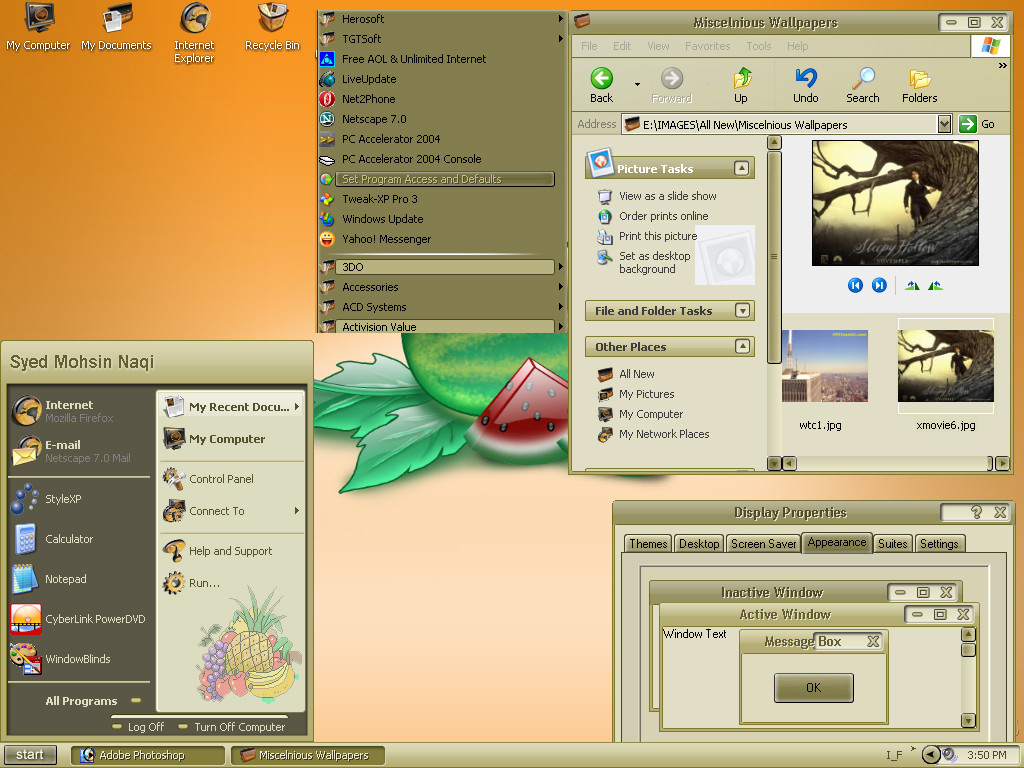
Task: Open the My Computer desktop icon
Action: tap(38, 27)
